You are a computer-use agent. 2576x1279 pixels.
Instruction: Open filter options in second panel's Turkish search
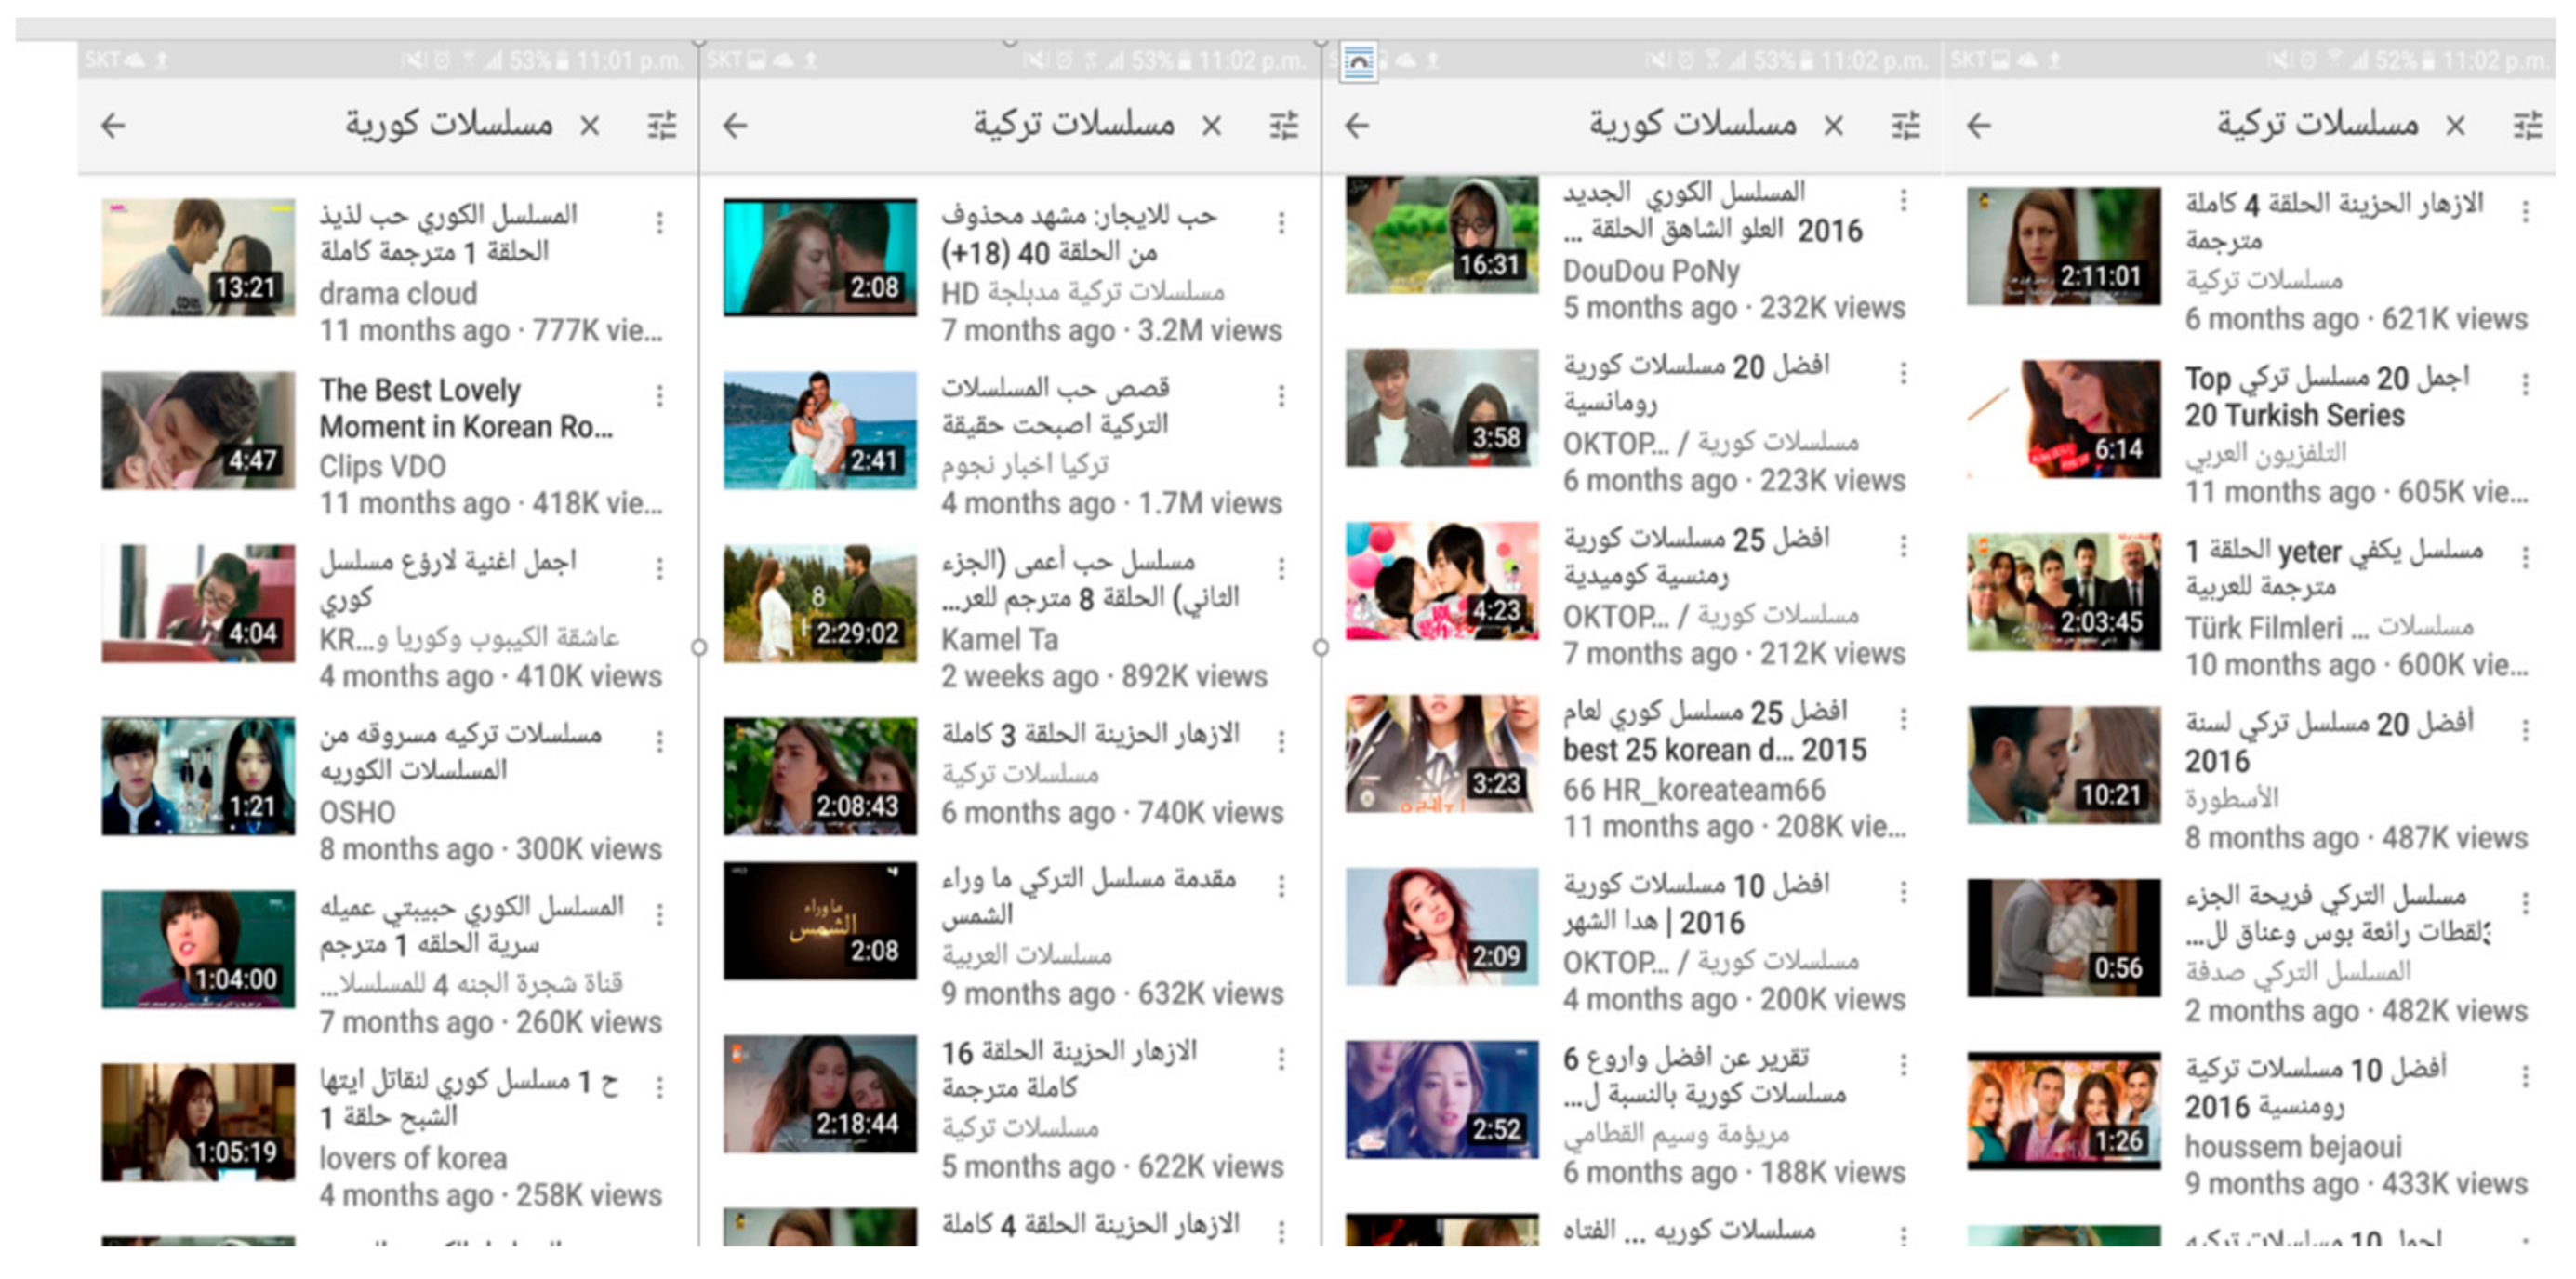1284,126
